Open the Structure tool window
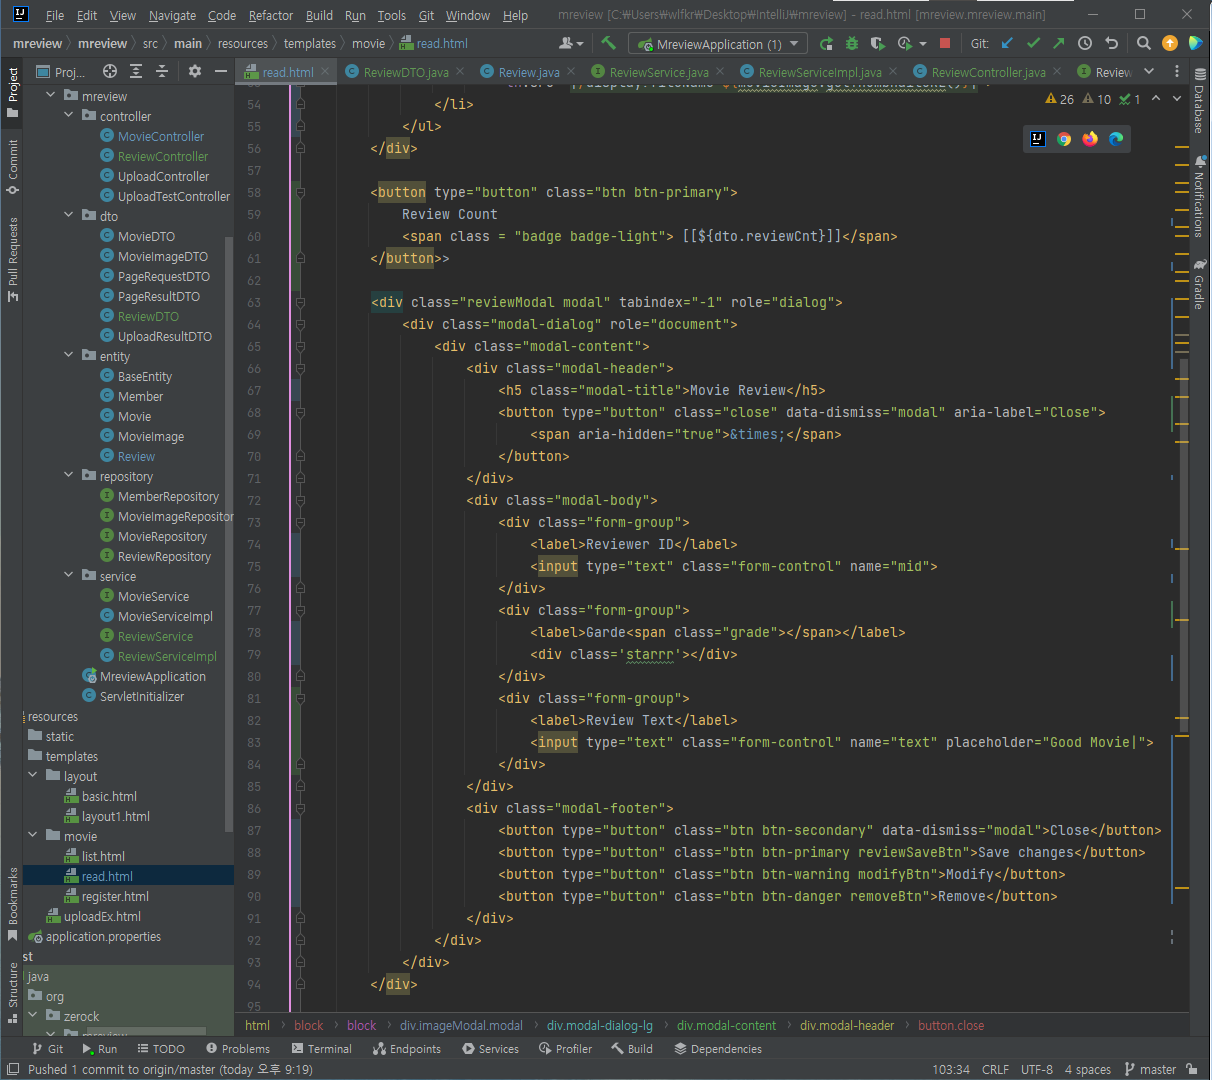 pyautogui.click(x=13, y=993)
